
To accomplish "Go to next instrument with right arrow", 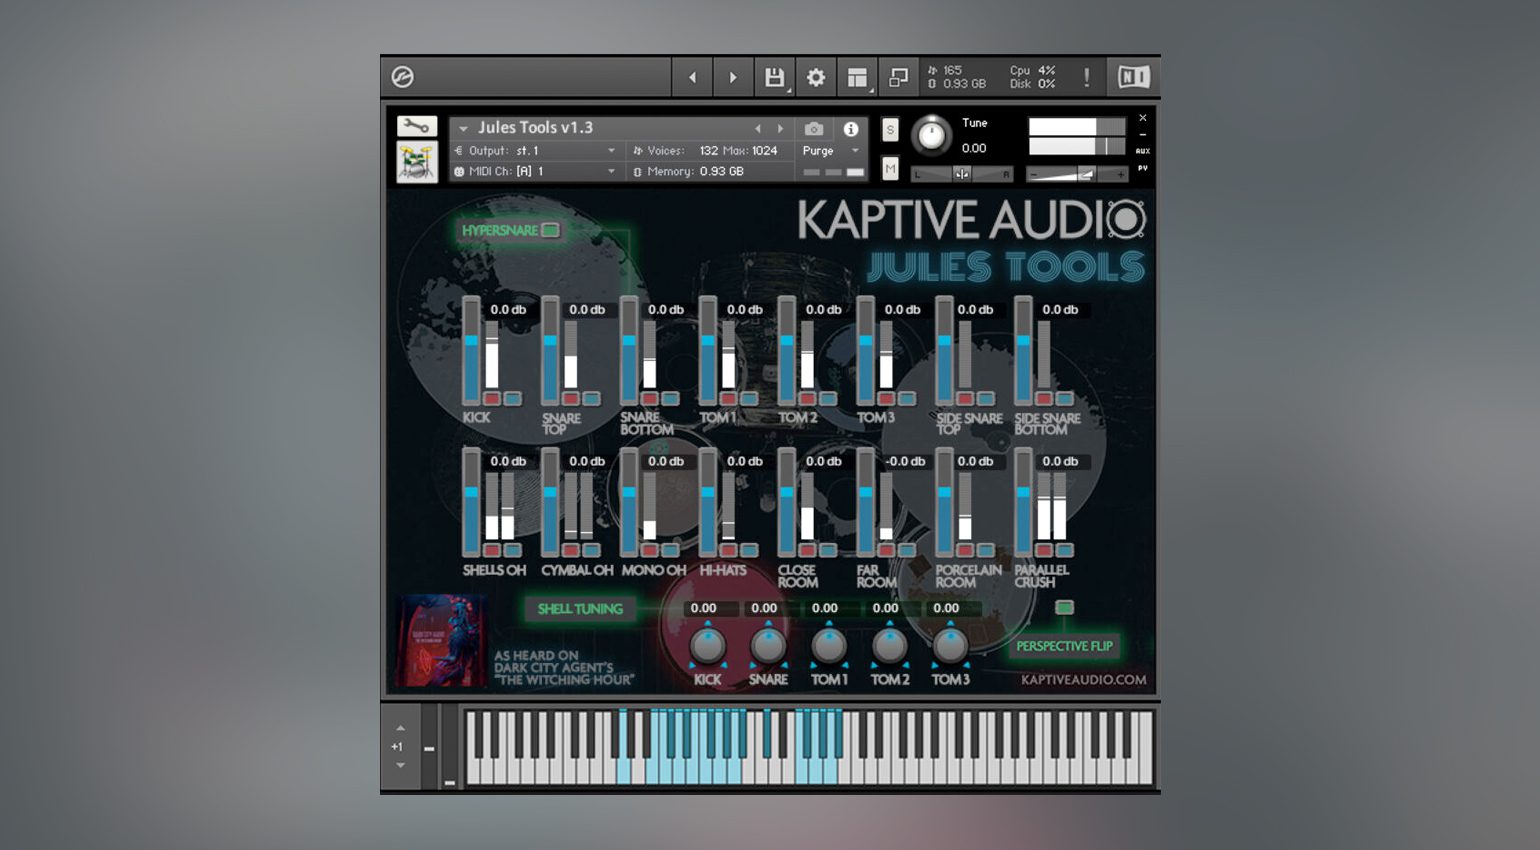I will tap(733, 77).
